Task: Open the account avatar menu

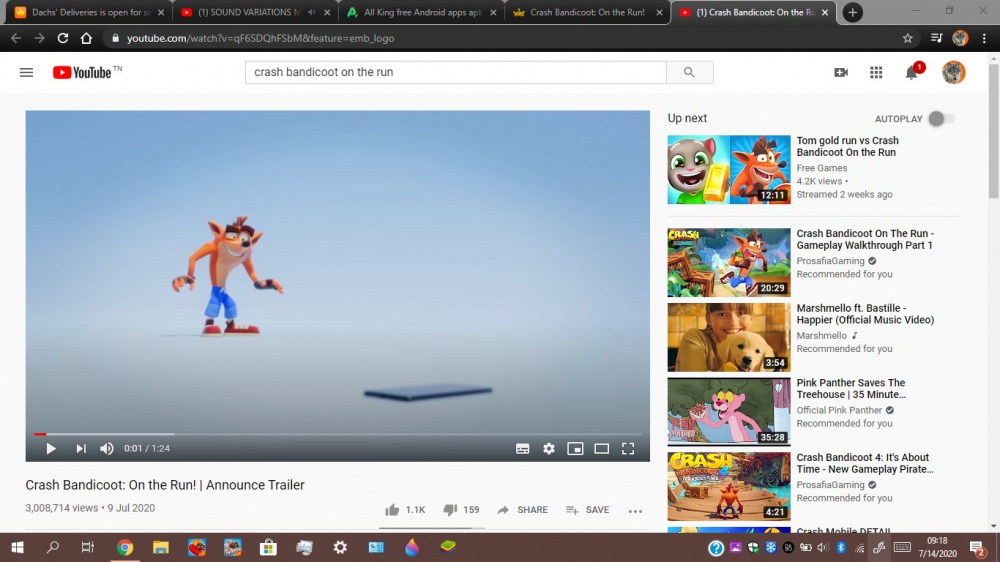Action: pyautogui.click(x=953, y=72)
